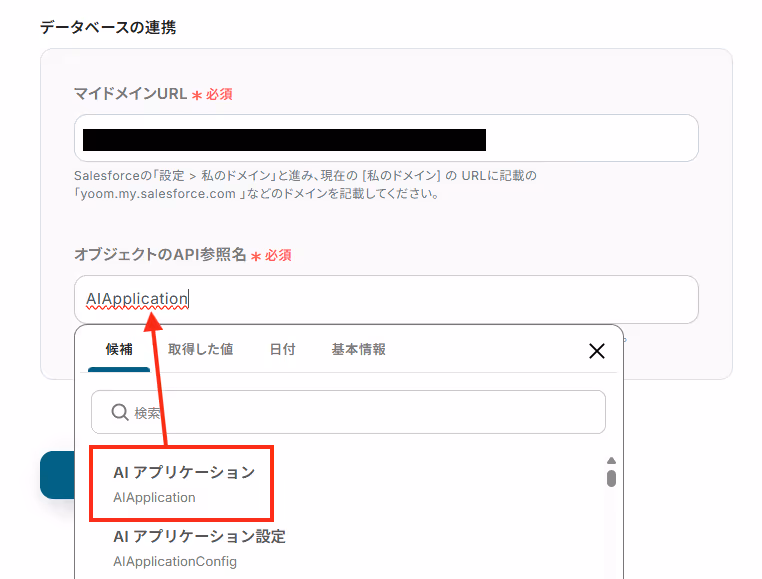Click the scroll up arrow of candidate list
The image size is (762, 579).
tap(611, 460)
